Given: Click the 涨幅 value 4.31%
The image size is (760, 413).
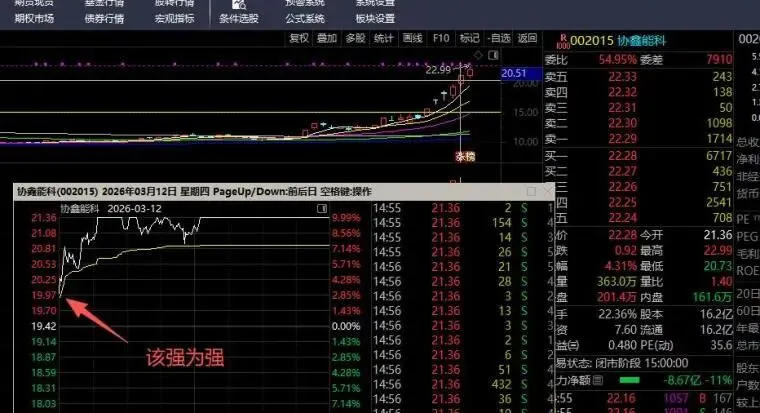Looking at the screenshot, I should point(620,266).
